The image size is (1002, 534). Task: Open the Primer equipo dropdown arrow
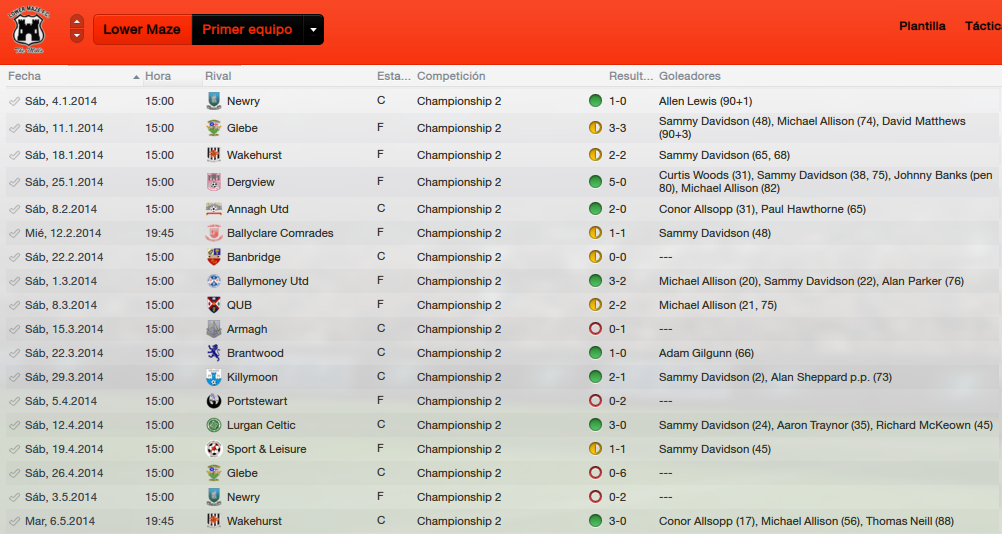tap(313, 30)
